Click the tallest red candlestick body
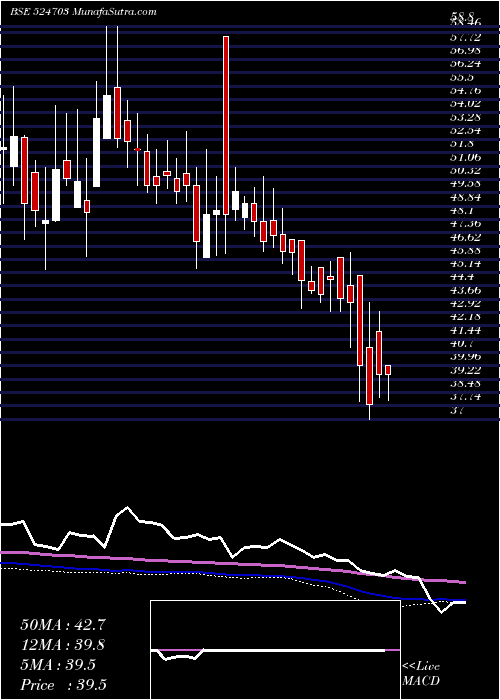The image size is (500, 700). point(226,125)
